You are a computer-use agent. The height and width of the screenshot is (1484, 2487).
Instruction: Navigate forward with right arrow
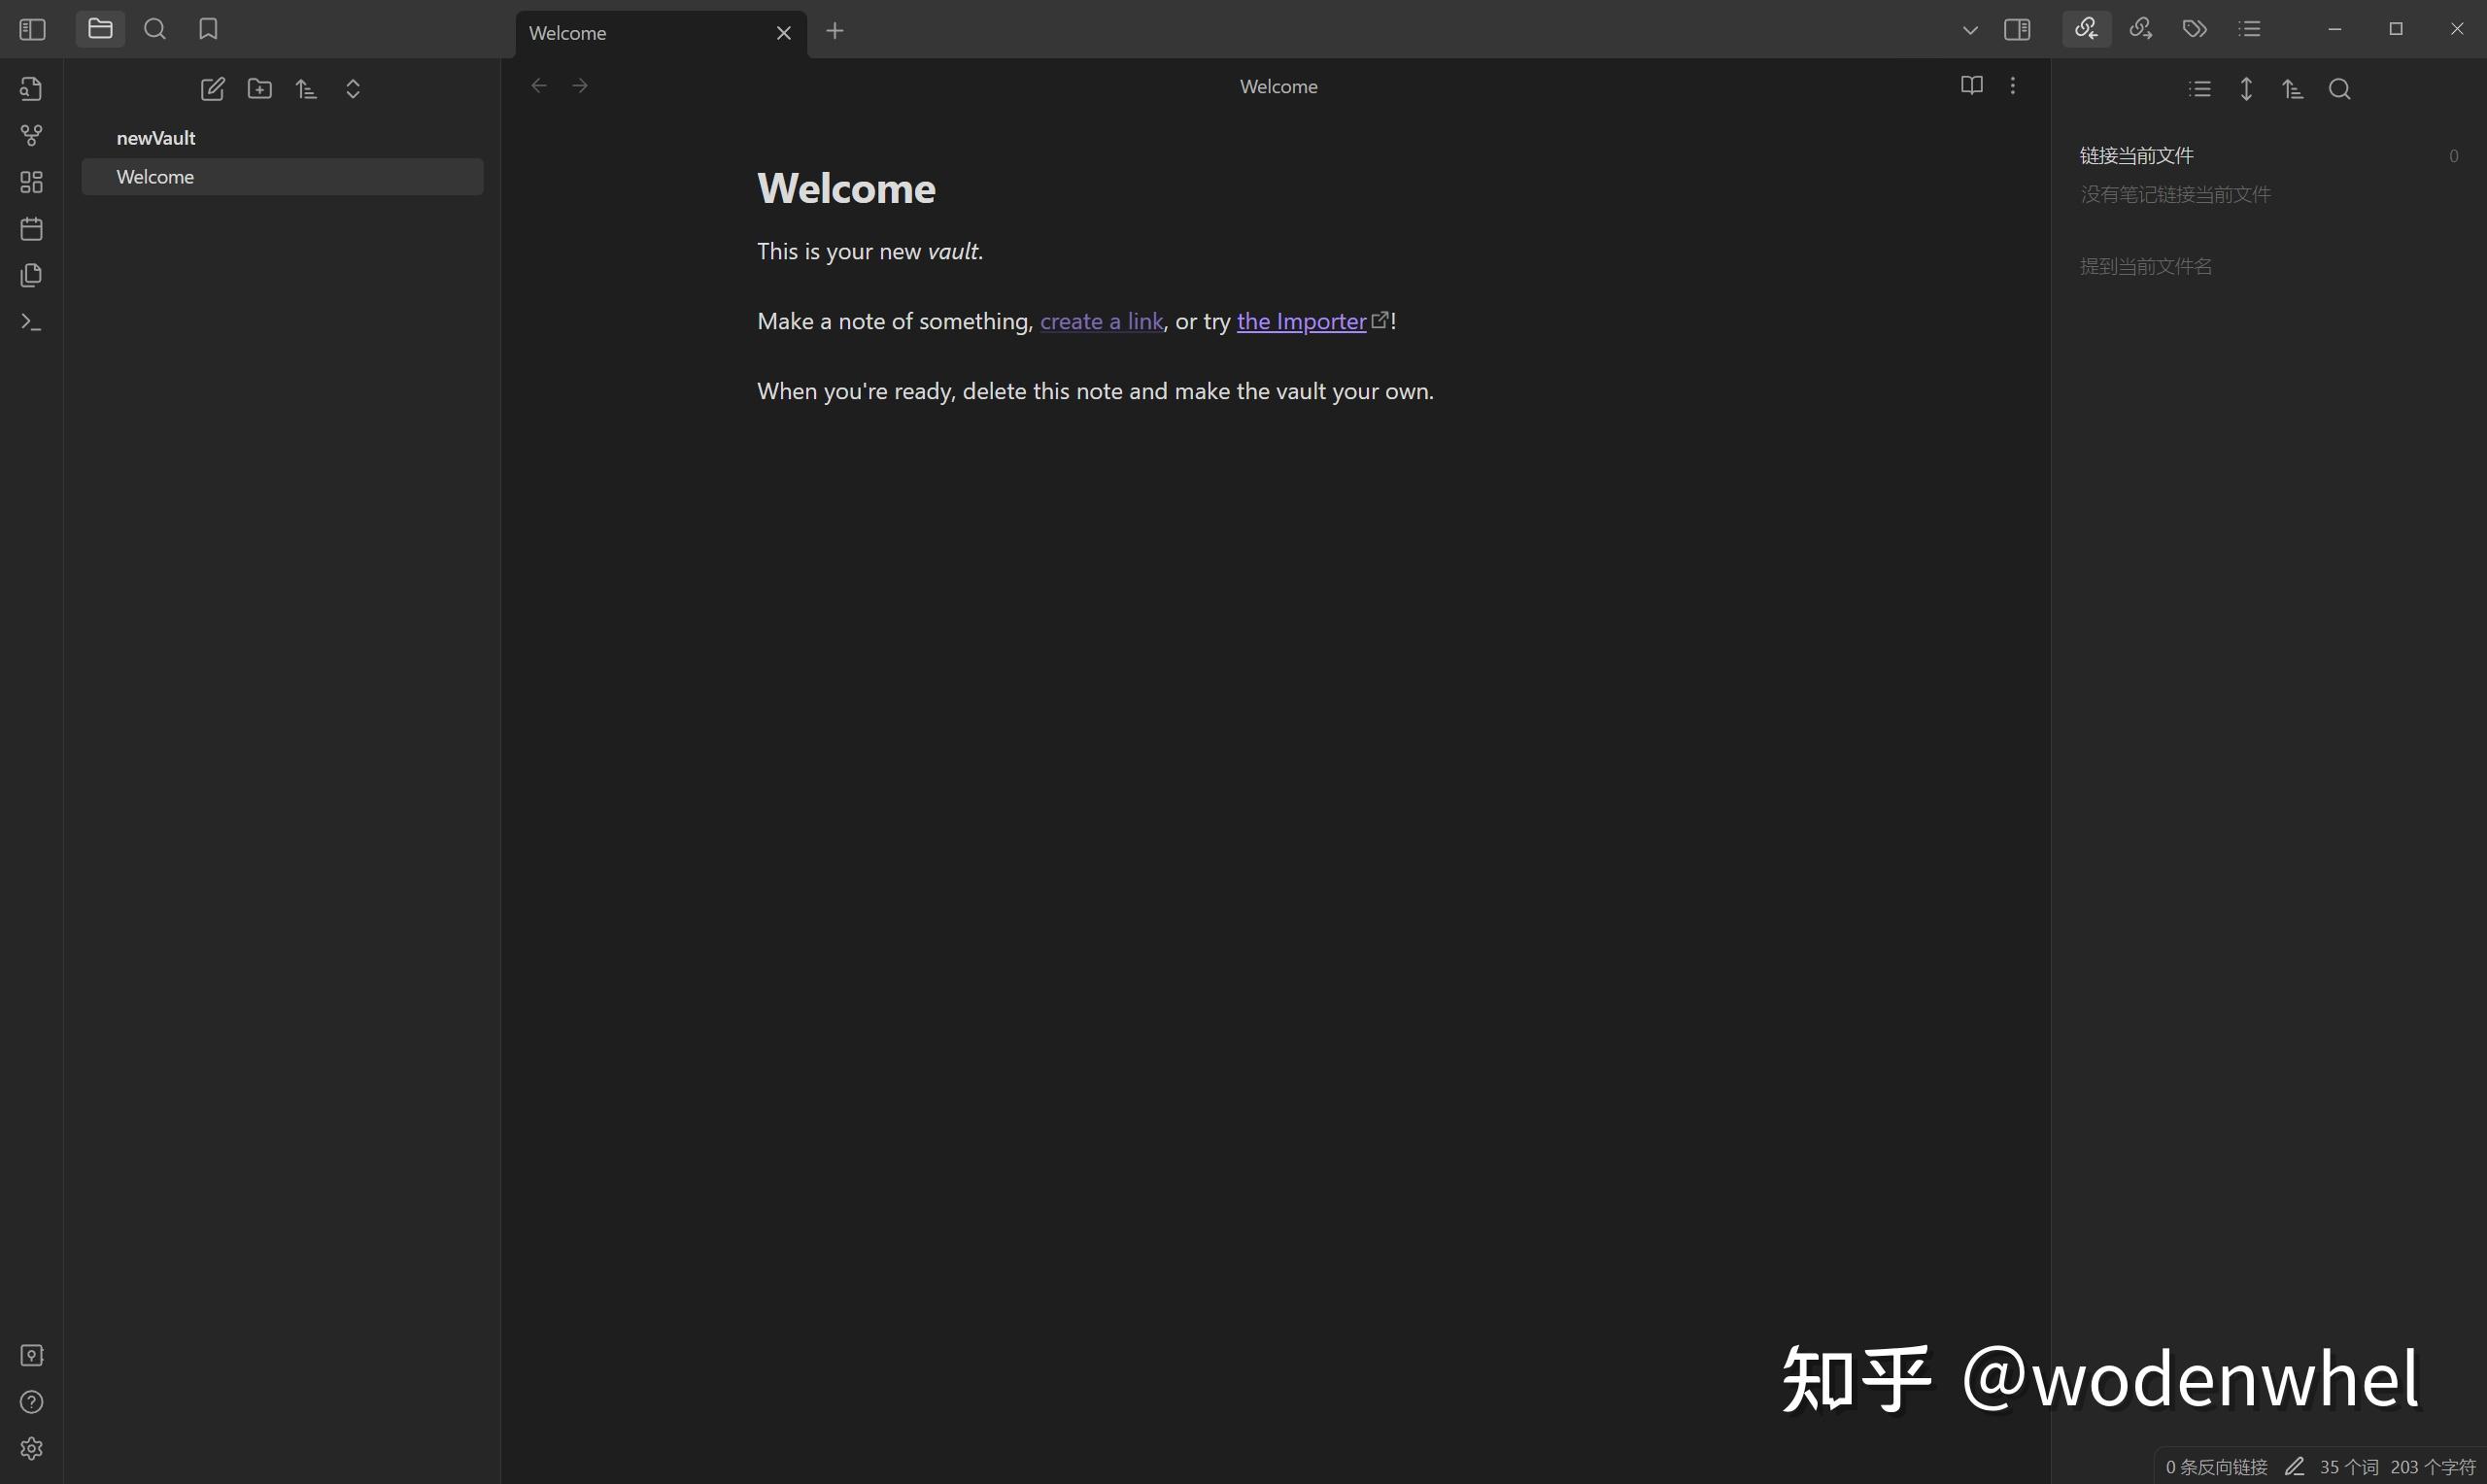(x=580, y=86)
